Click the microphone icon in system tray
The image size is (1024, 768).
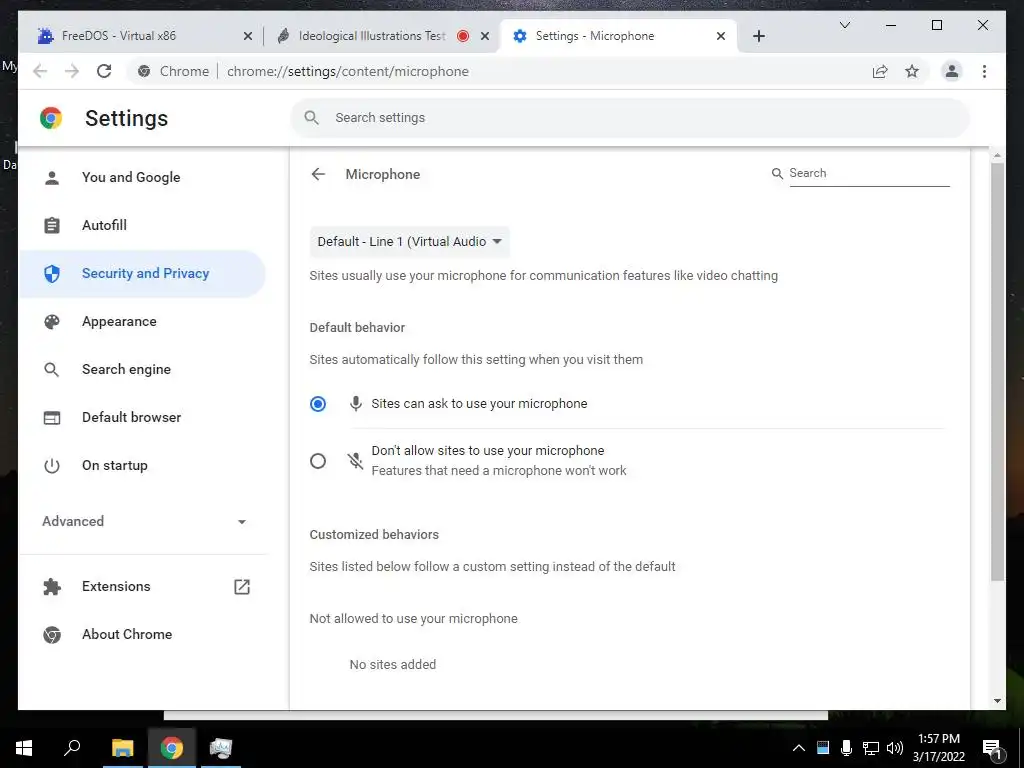pos(846,748)
